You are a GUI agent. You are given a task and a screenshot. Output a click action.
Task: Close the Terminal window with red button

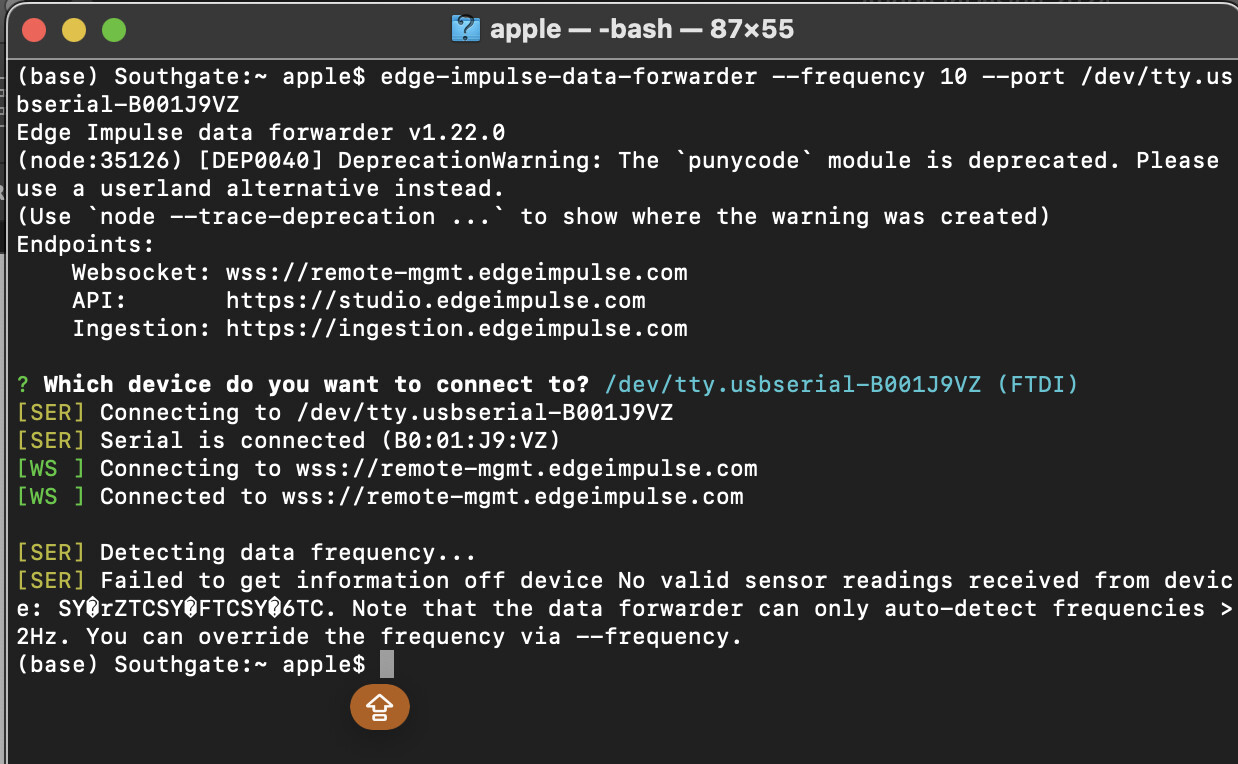tap(35, 30)
